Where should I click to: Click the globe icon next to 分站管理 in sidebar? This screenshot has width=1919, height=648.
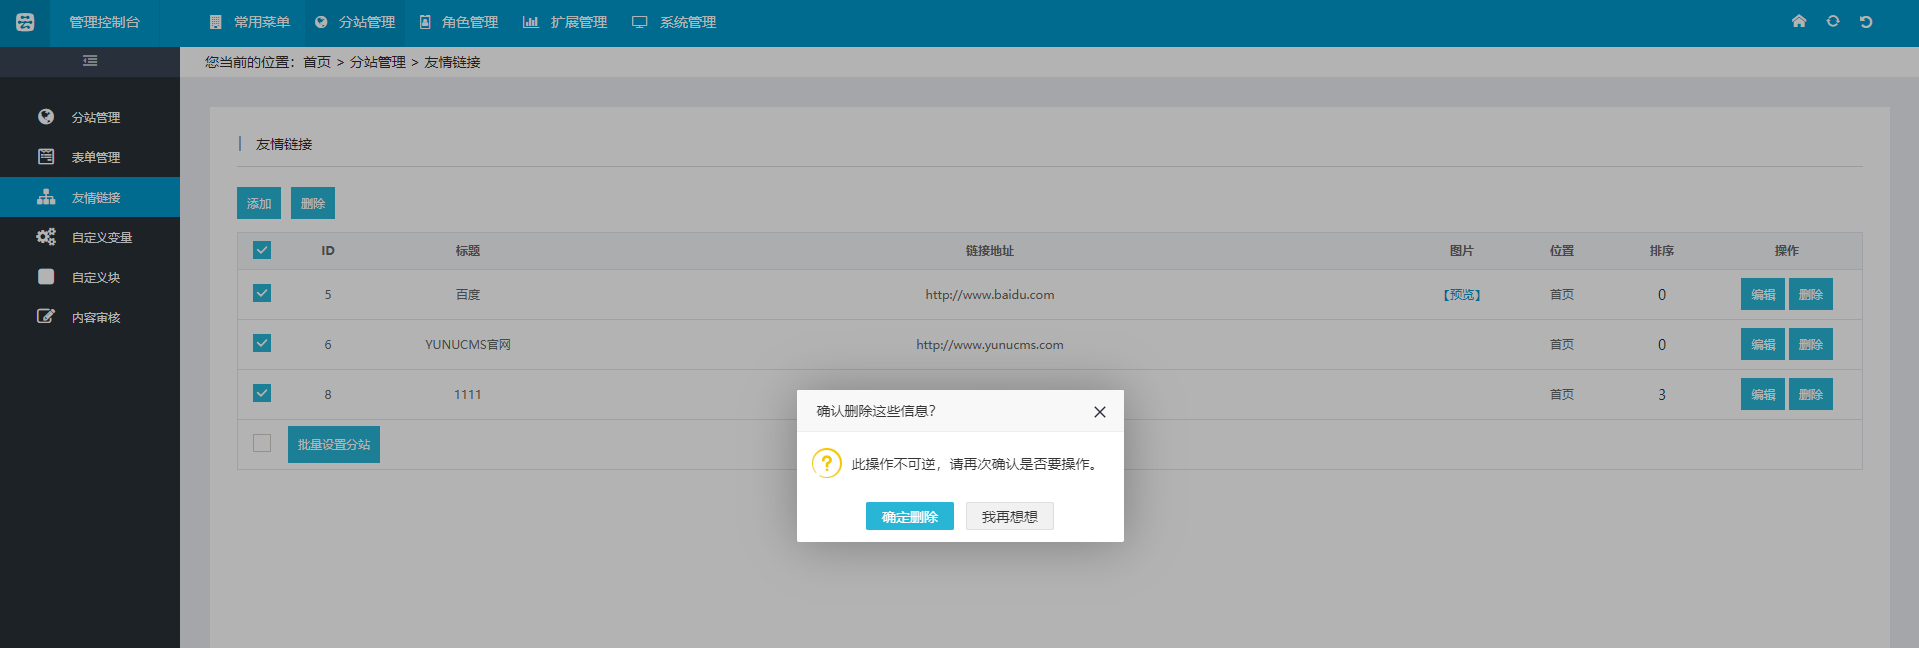(46, 117)
